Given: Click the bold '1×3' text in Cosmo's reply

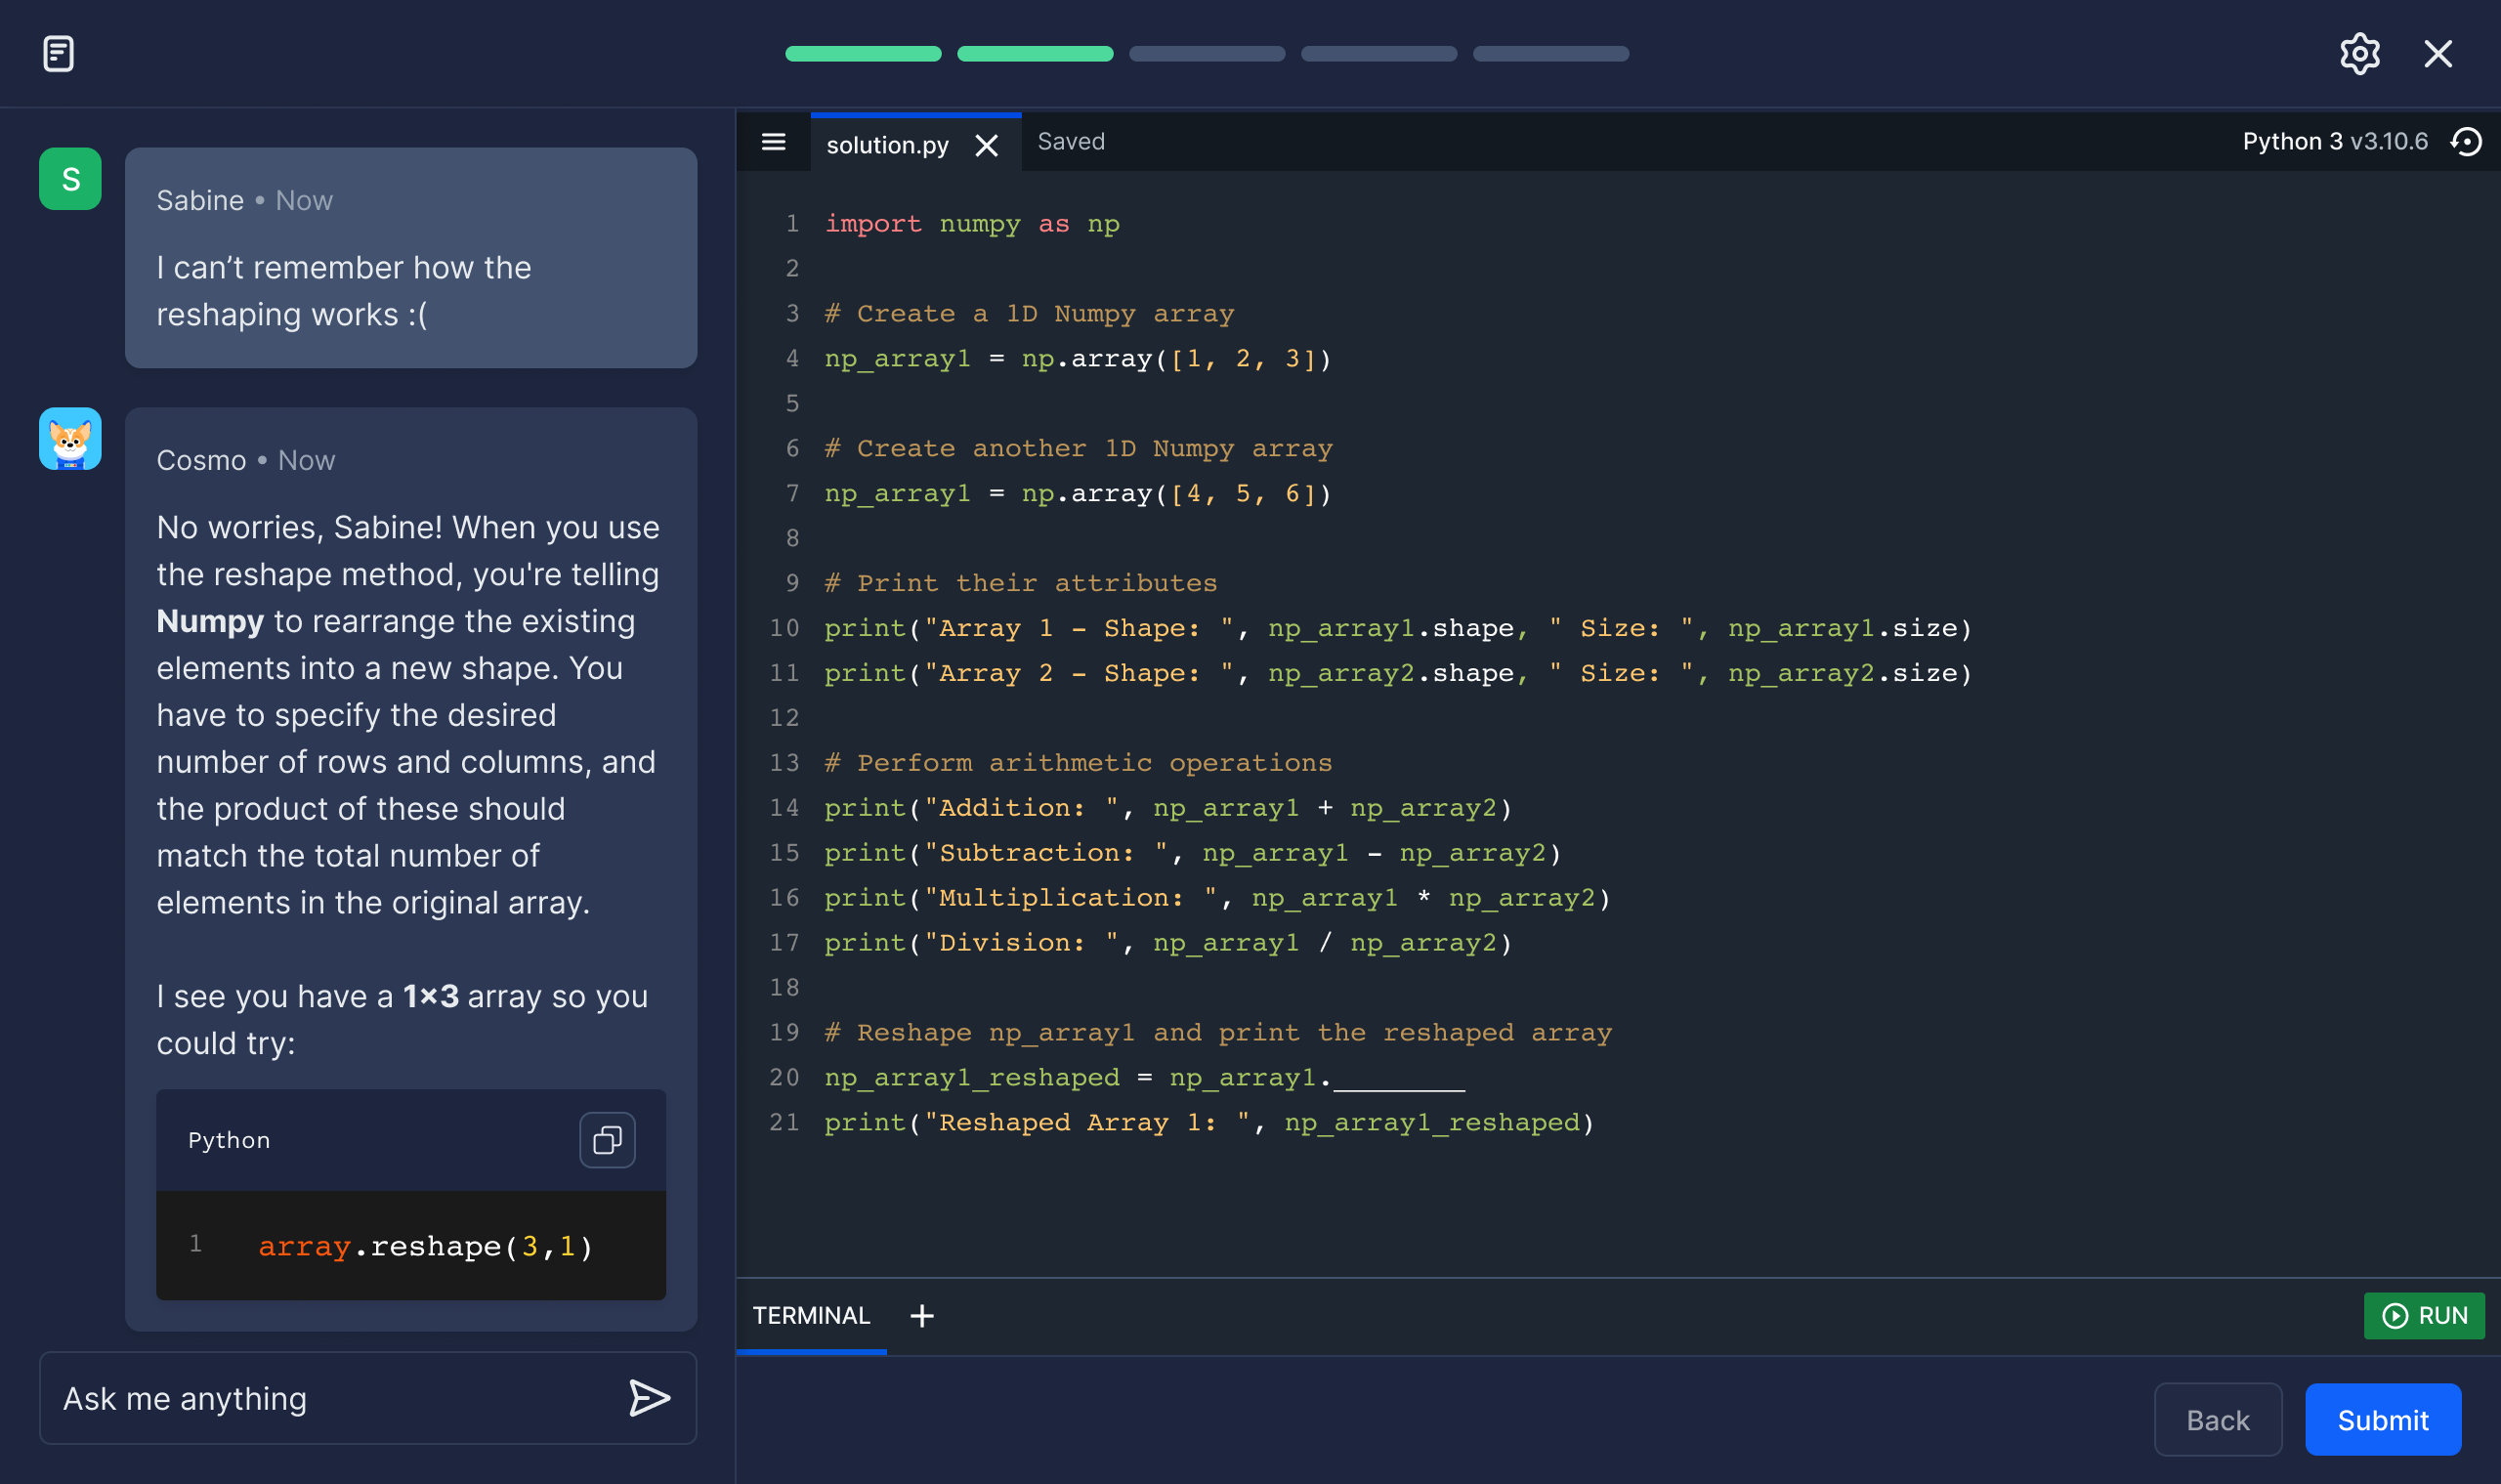Looking at the screenshot, I should tap(431, 997).
